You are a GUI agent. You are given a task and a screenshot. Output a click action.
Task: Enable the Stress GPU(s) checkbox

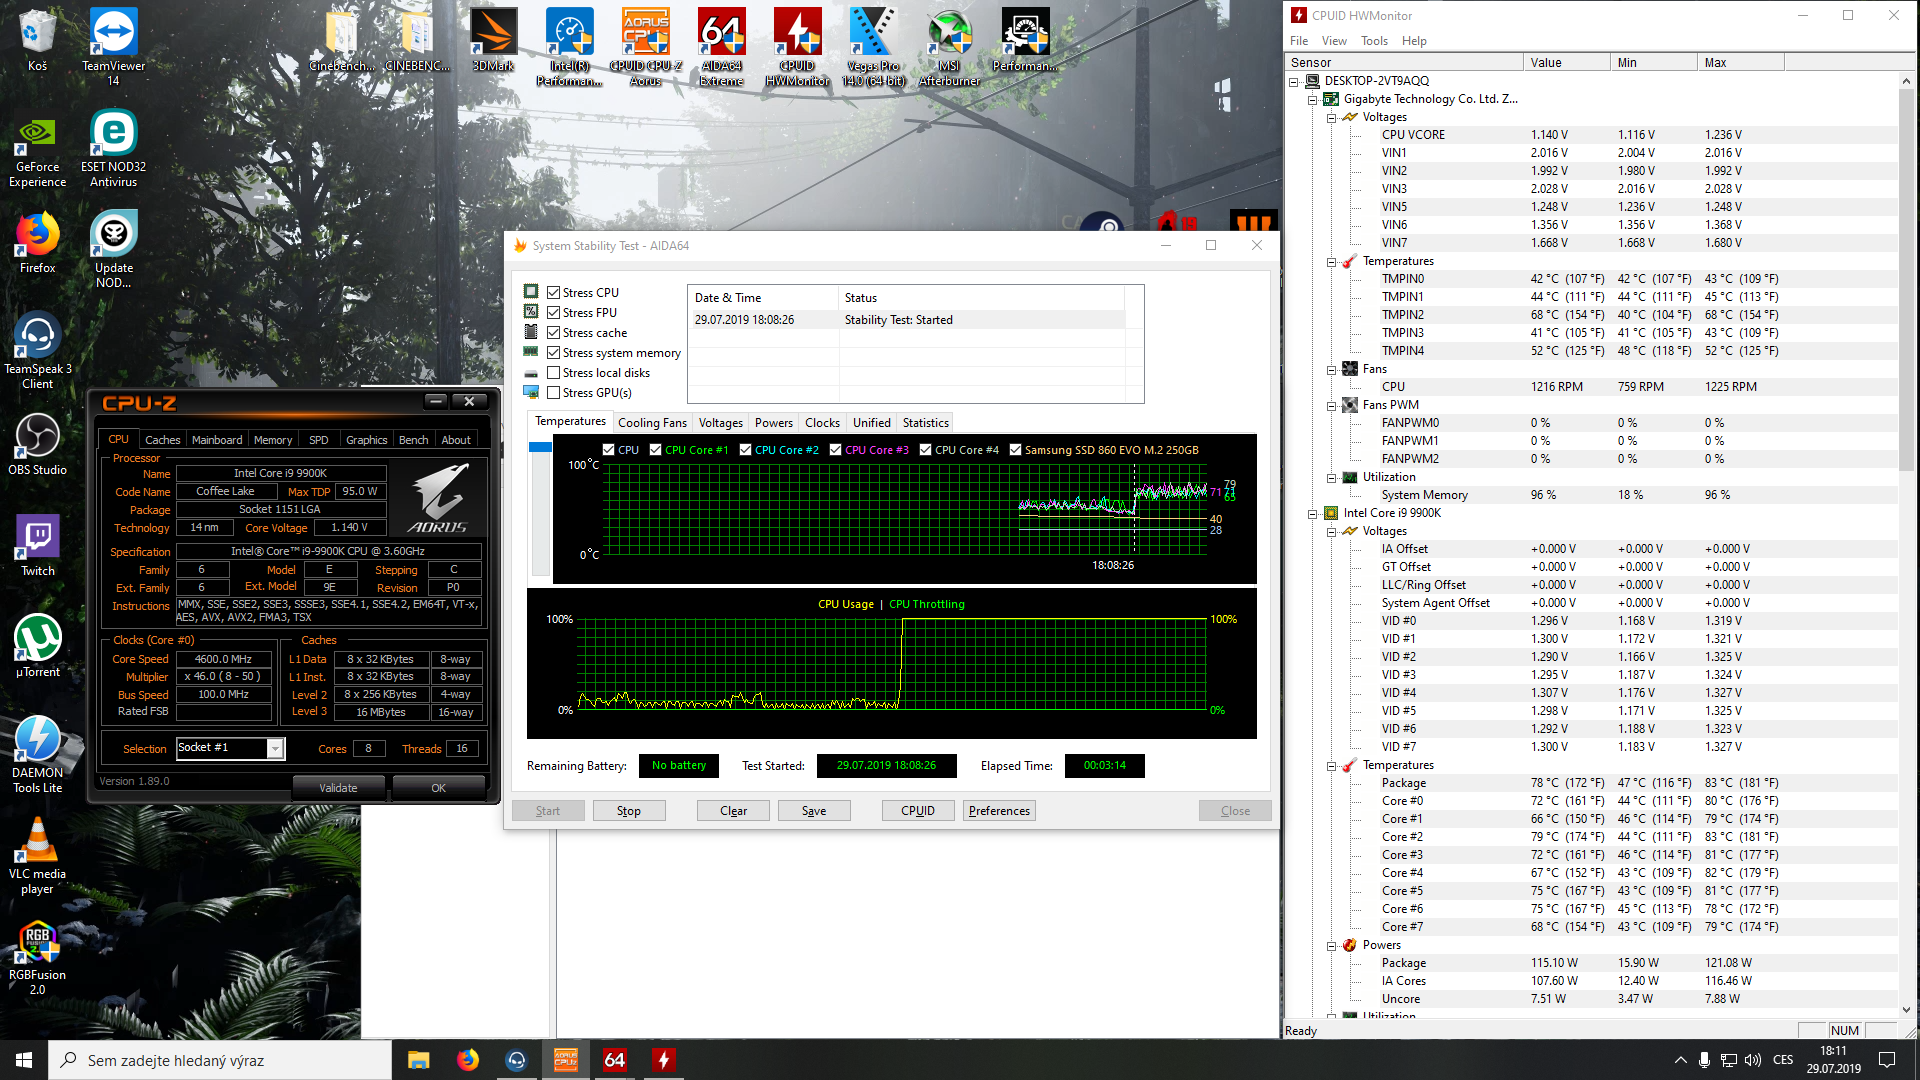553,393
